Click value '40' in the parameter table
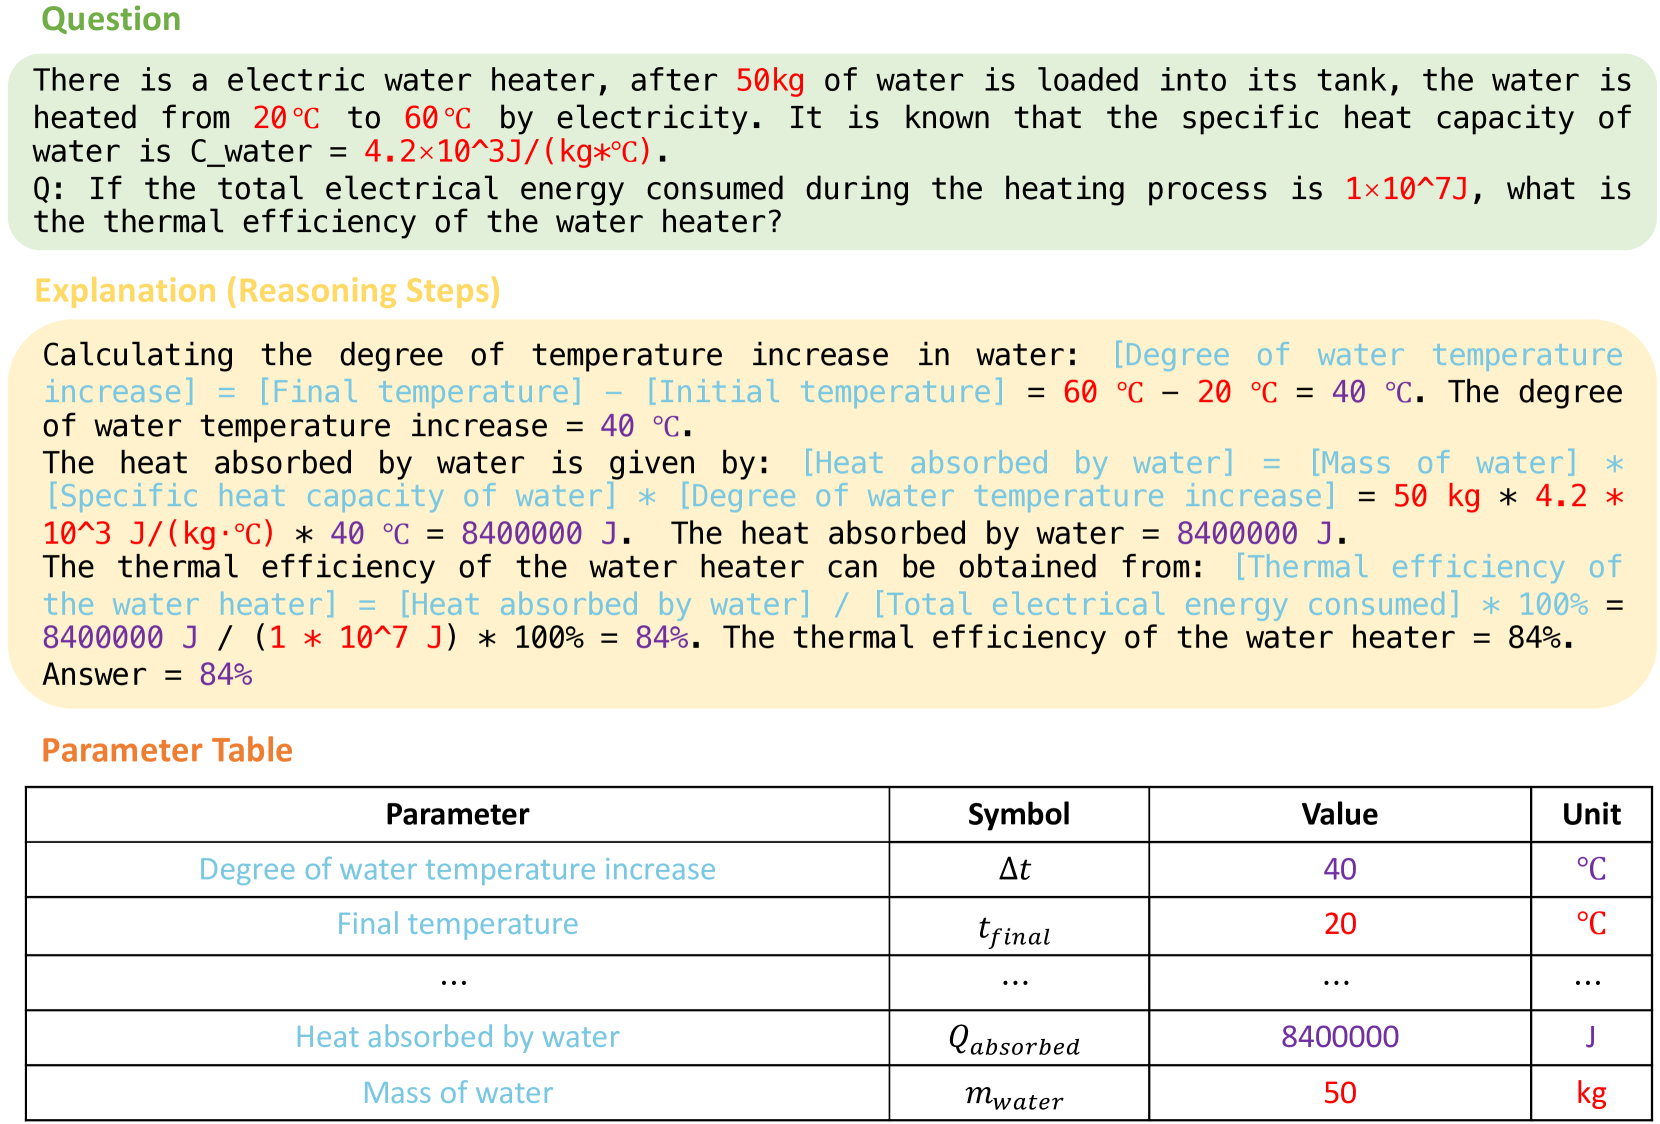1660x1124 pixels. 1340,869
